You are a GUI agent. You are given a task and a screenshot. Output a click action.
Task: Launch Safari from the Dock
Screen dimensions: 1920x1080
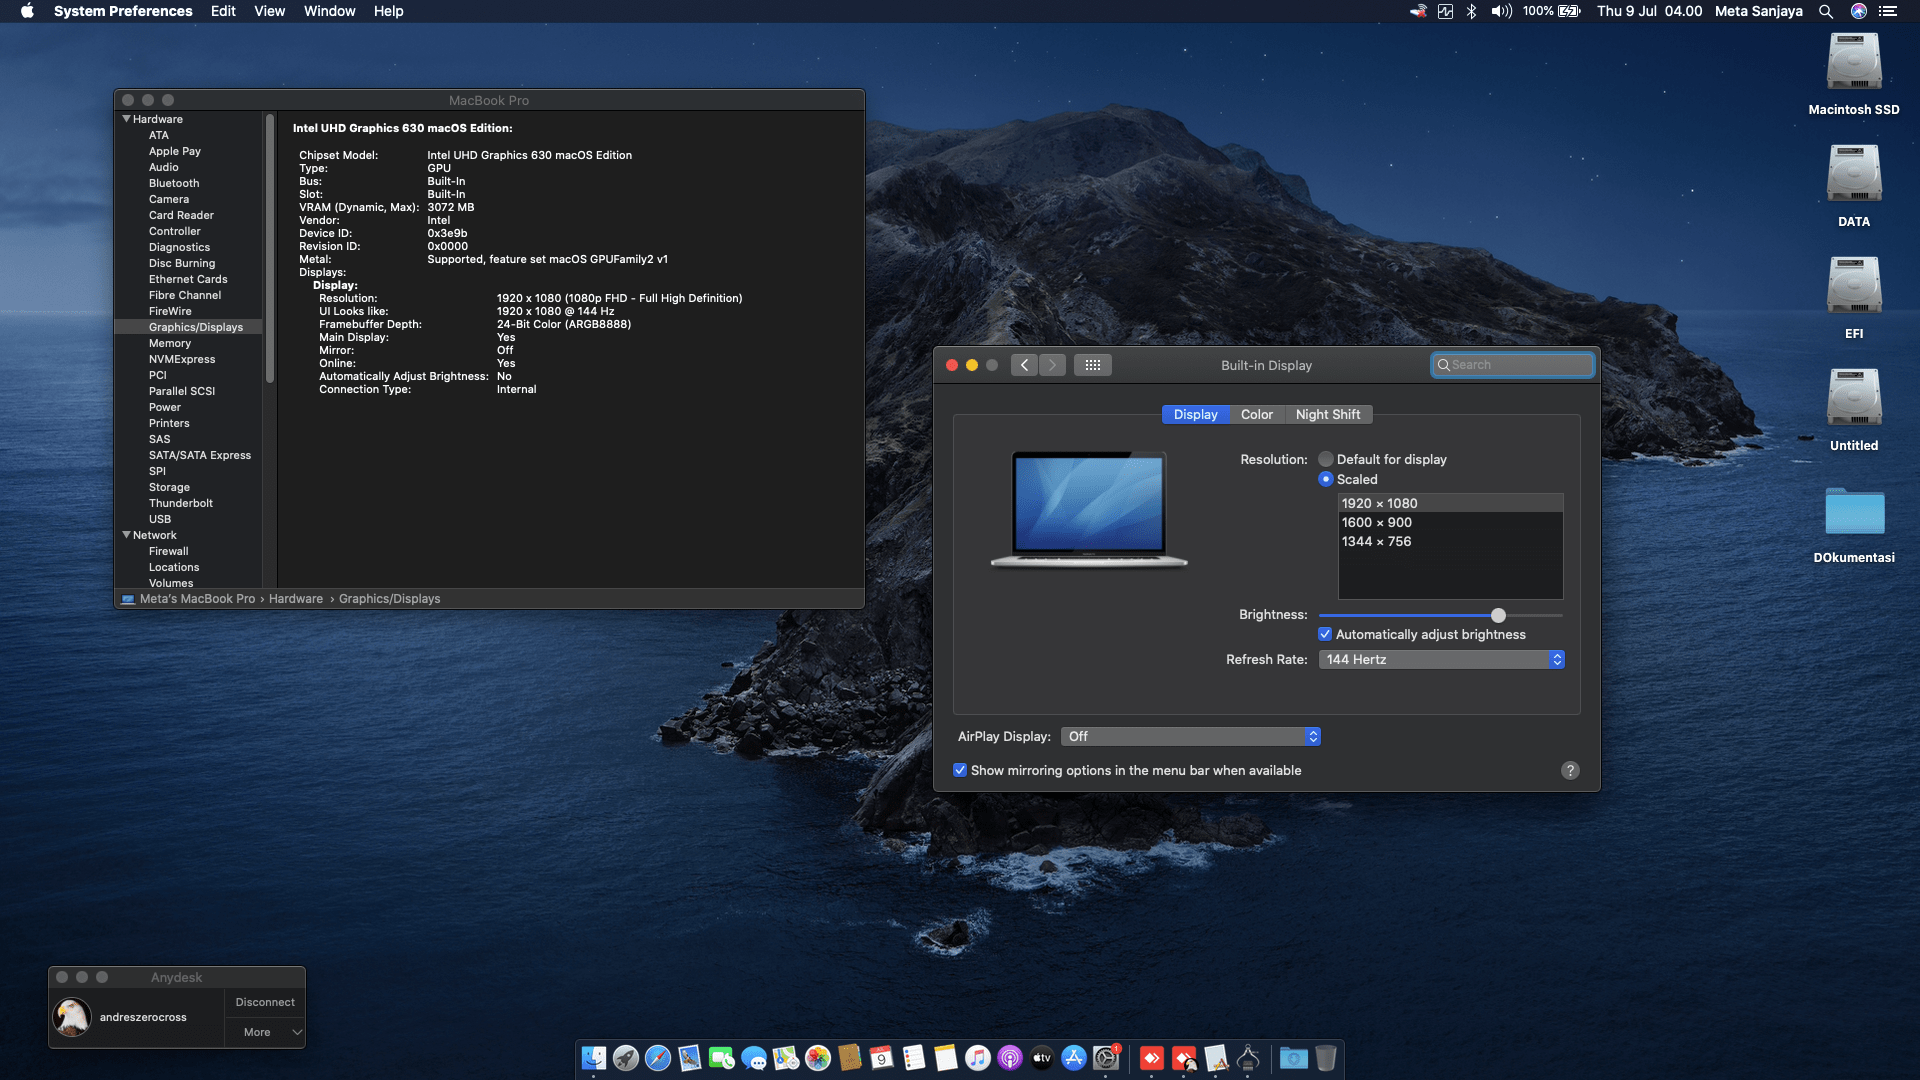(x=658, y=1058)
